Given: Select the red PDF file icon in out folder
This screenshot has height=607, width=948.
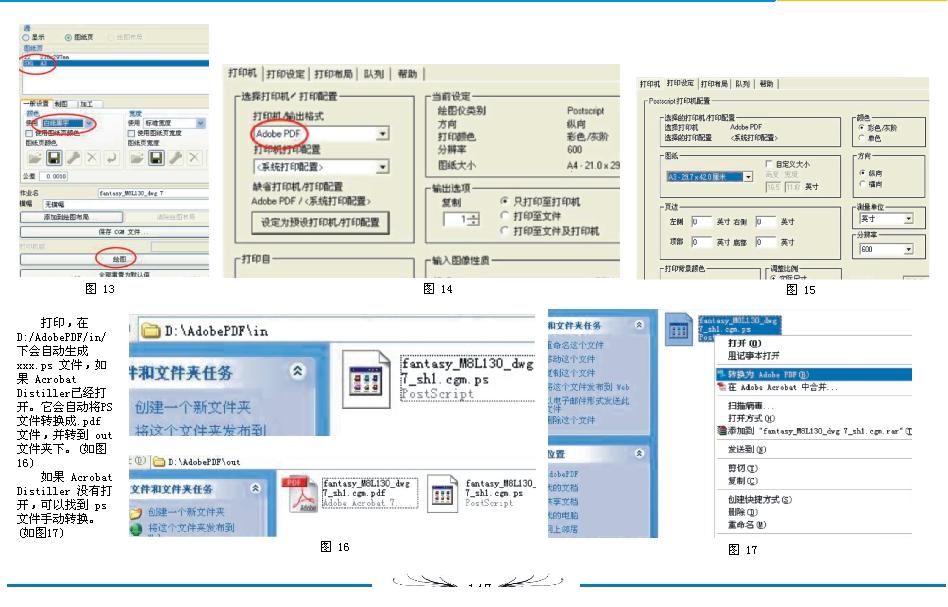Looking at the screenshot, I should coord(300,494).
